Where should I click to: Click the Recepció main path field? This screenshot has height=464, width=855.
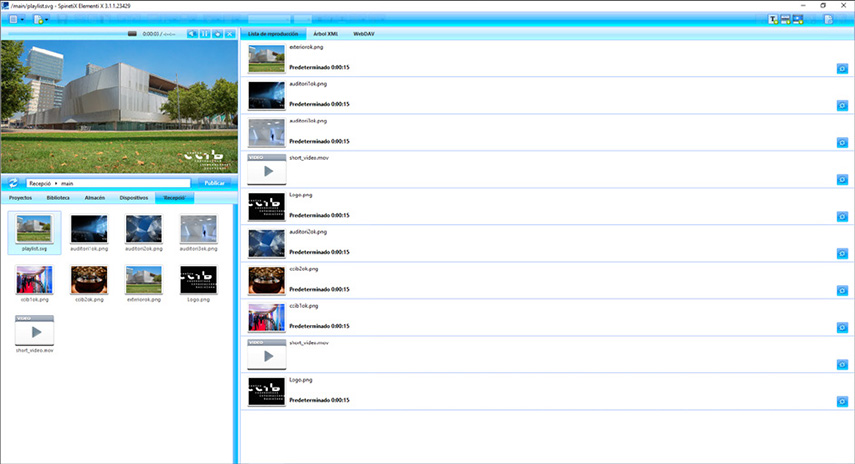pos(108,183)
